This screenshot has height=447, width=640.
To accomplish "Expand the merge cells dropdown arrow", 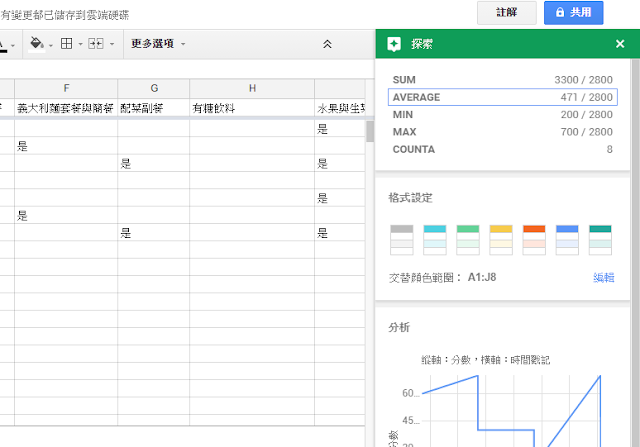I will tap(112, 44).
